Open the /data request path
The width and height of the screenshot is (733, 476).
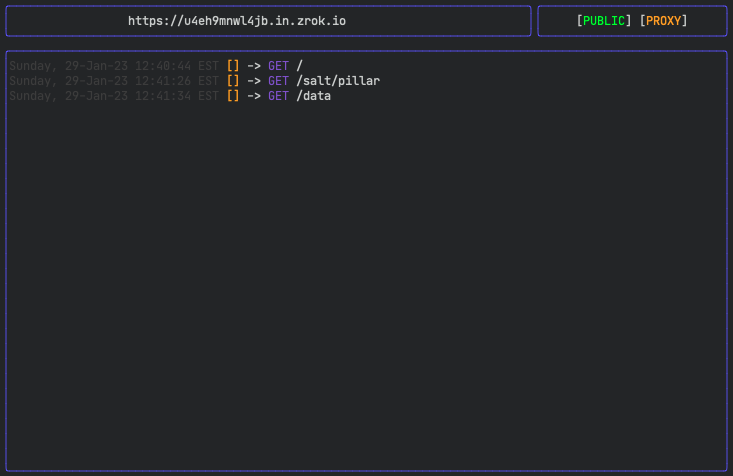pyautogui.click(x=314, y=96)
